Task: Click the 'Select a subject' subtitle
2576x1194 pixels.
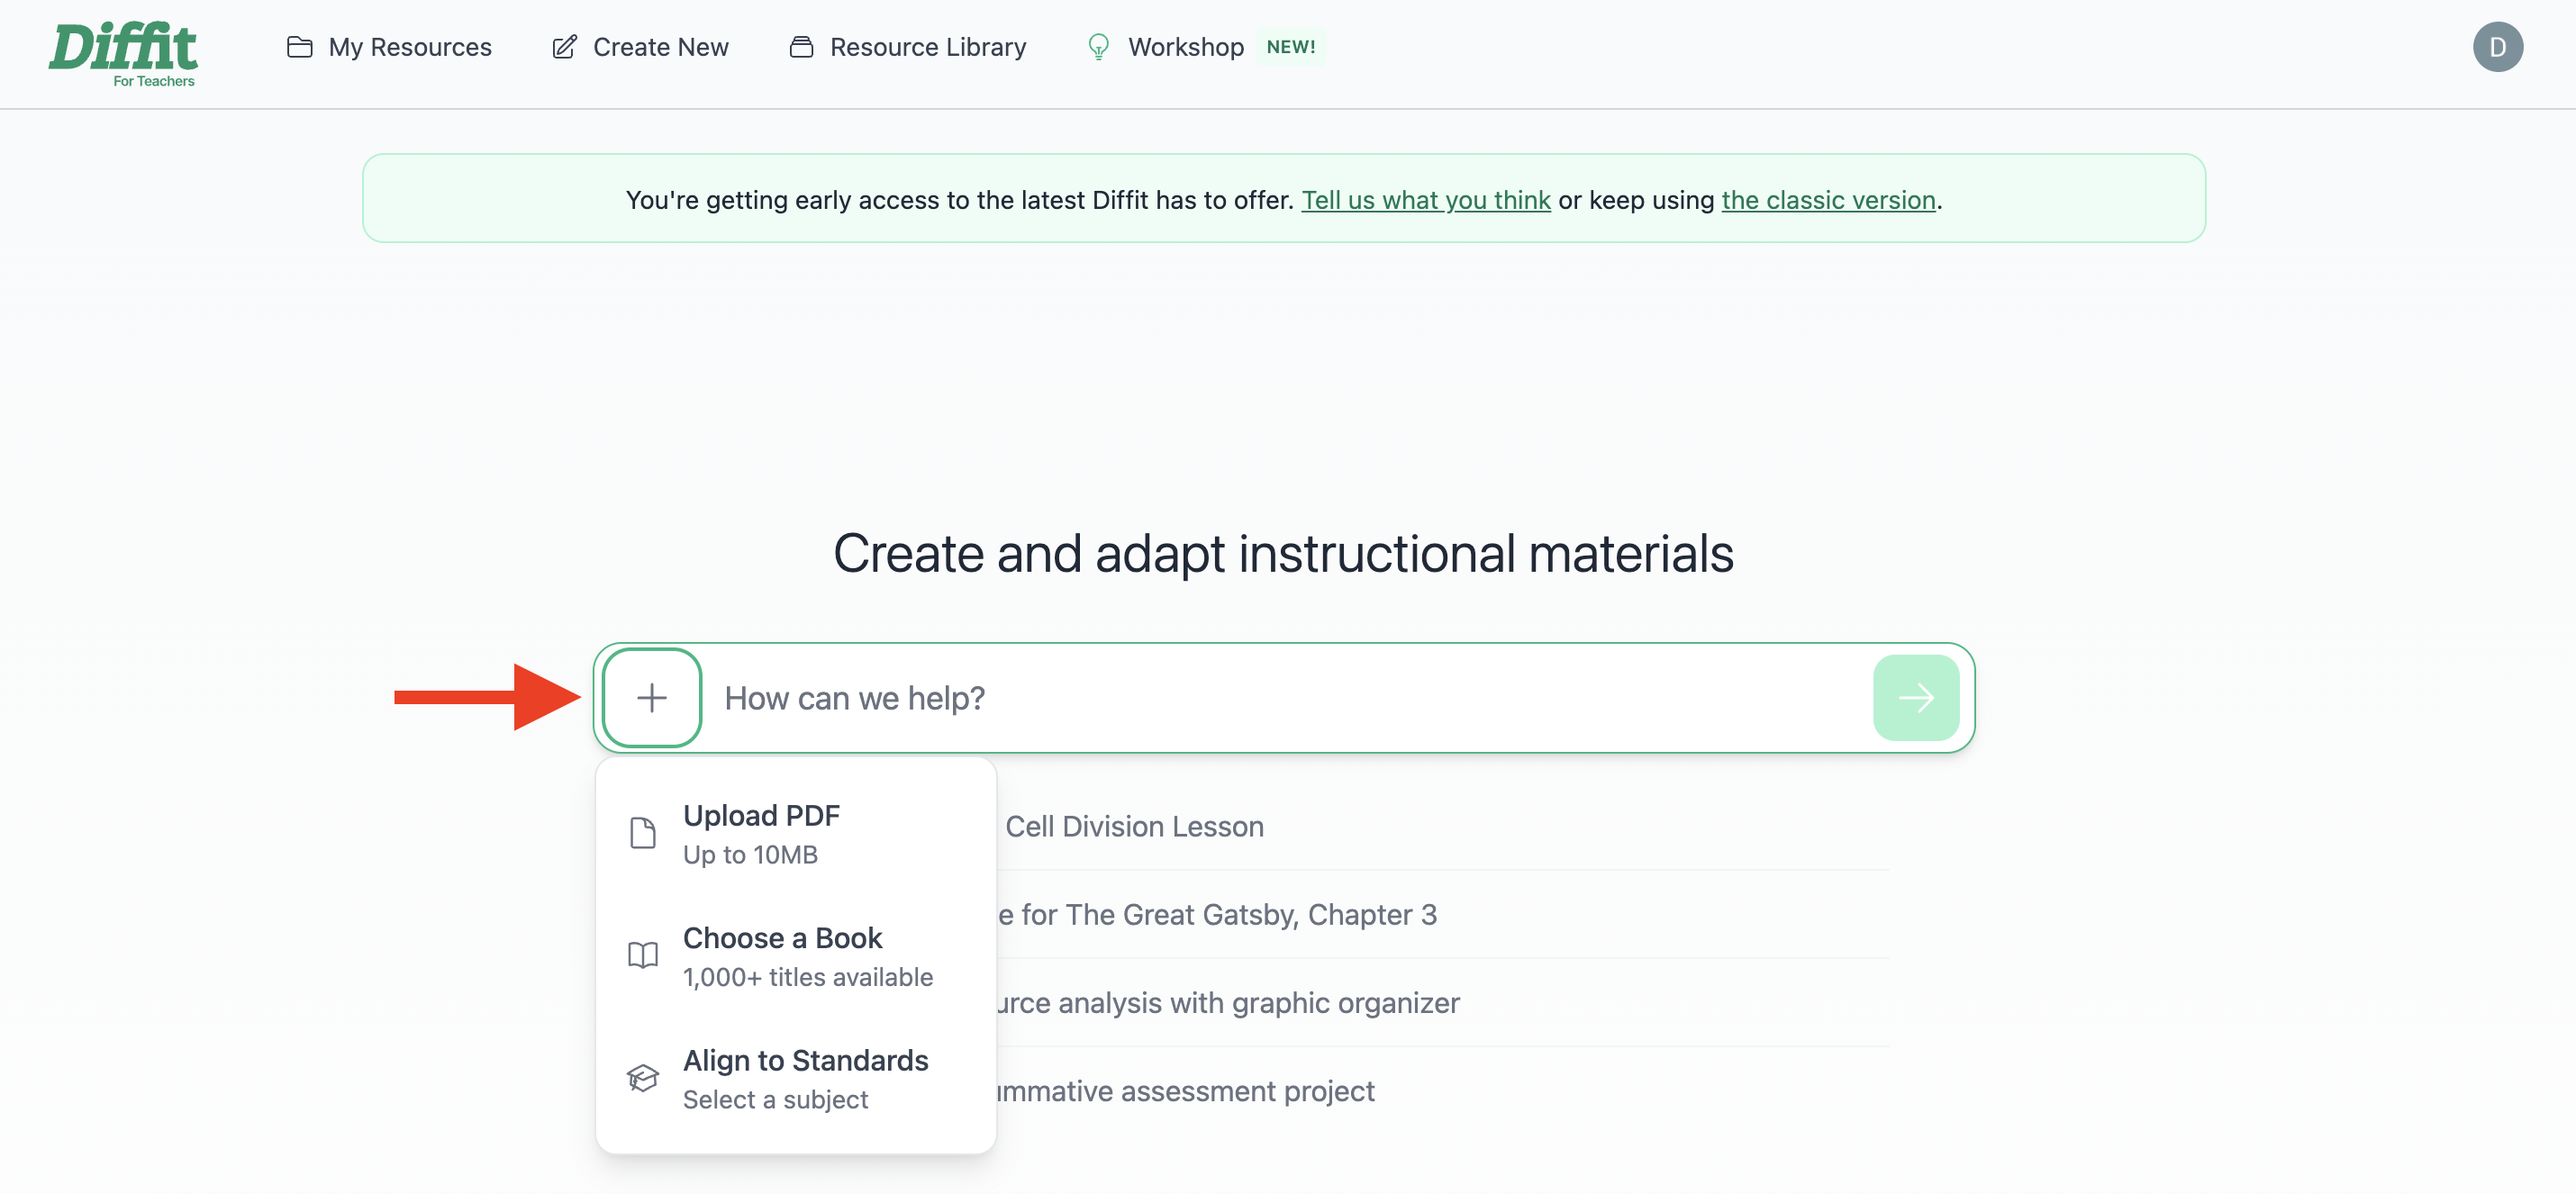Action: point(775,1099)
